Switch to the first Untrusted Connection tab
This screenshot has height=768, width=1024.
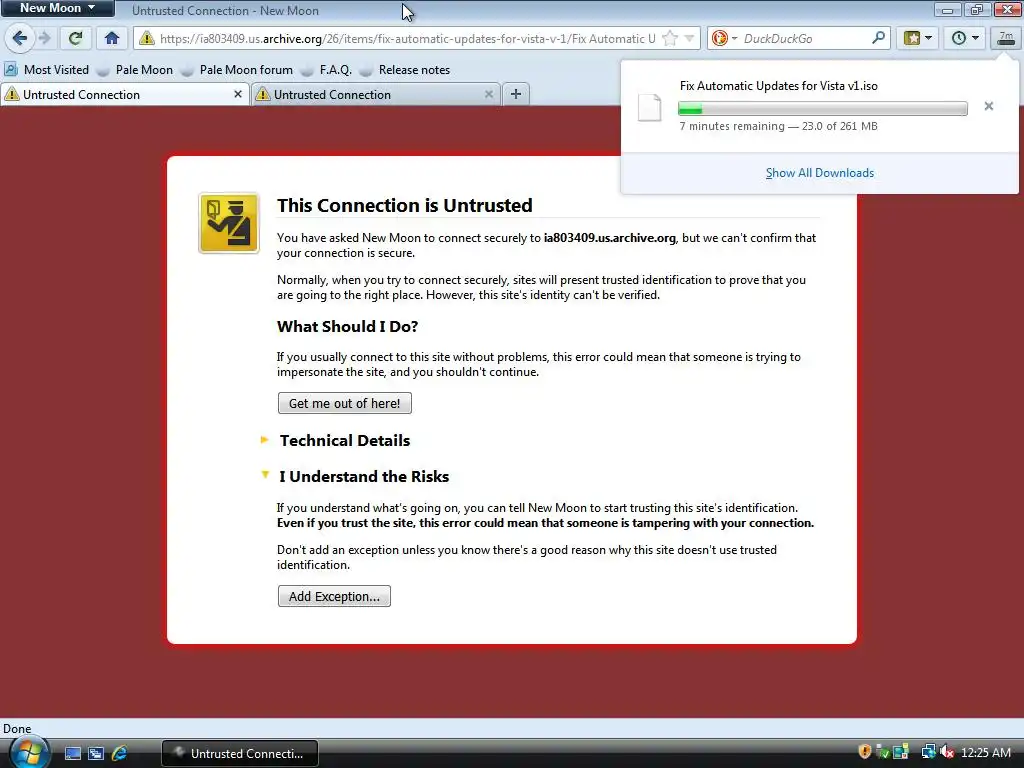[x=124, y=95]
